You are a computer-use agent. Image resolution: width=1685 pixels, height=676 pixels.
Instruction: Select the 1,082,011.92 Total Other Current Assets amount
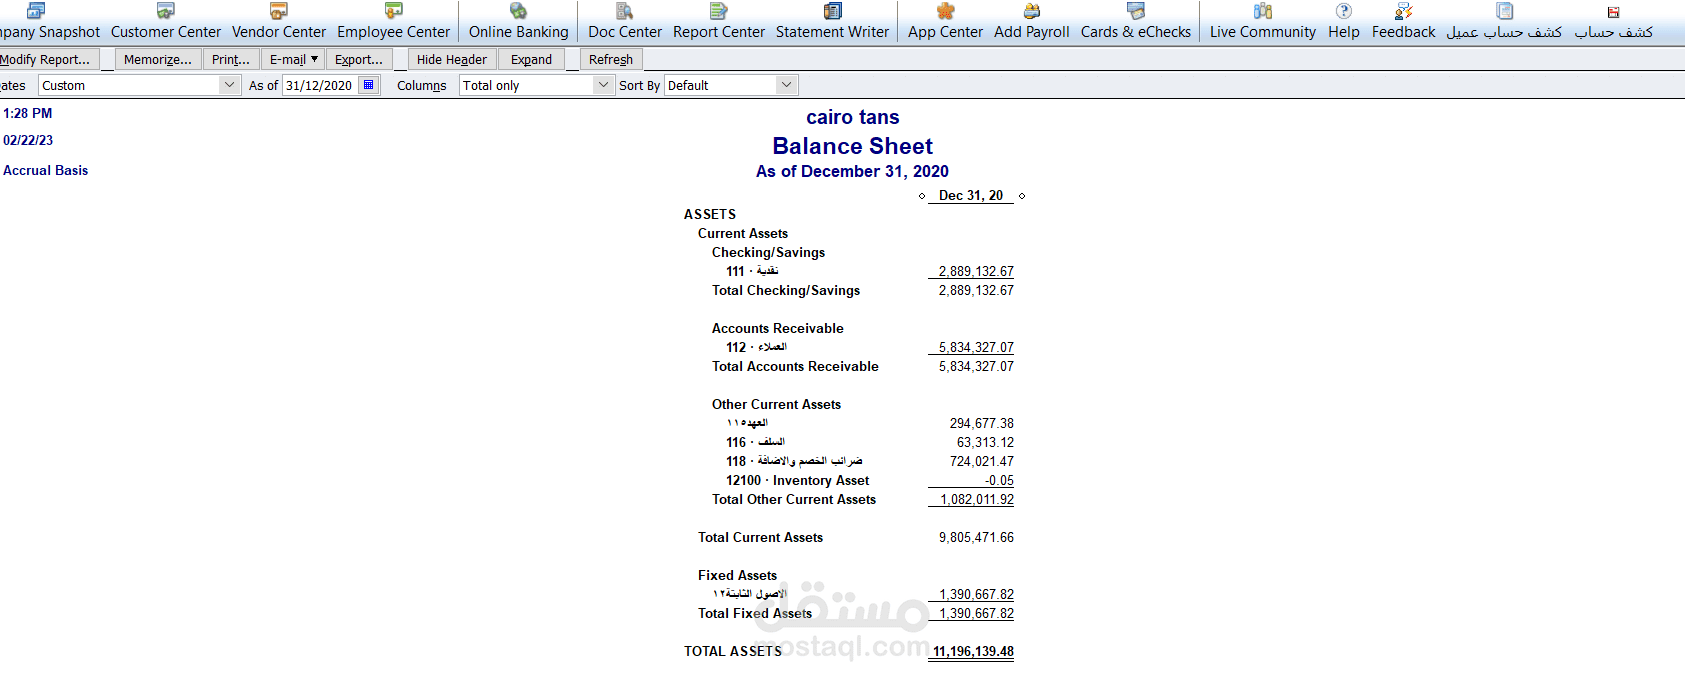[x=977, y=500]
